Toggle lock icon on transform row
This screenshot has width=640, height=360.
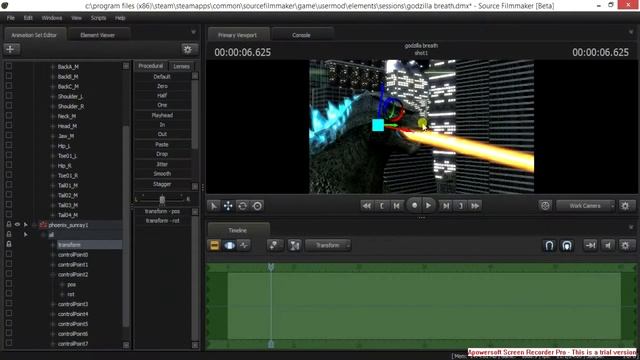pos(9,244)
